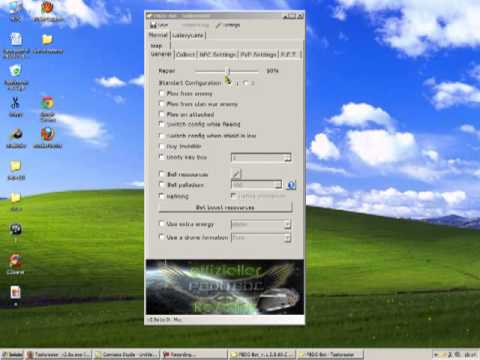
Task: Open the white document icon under the computer icon
Action: [16, 39]
